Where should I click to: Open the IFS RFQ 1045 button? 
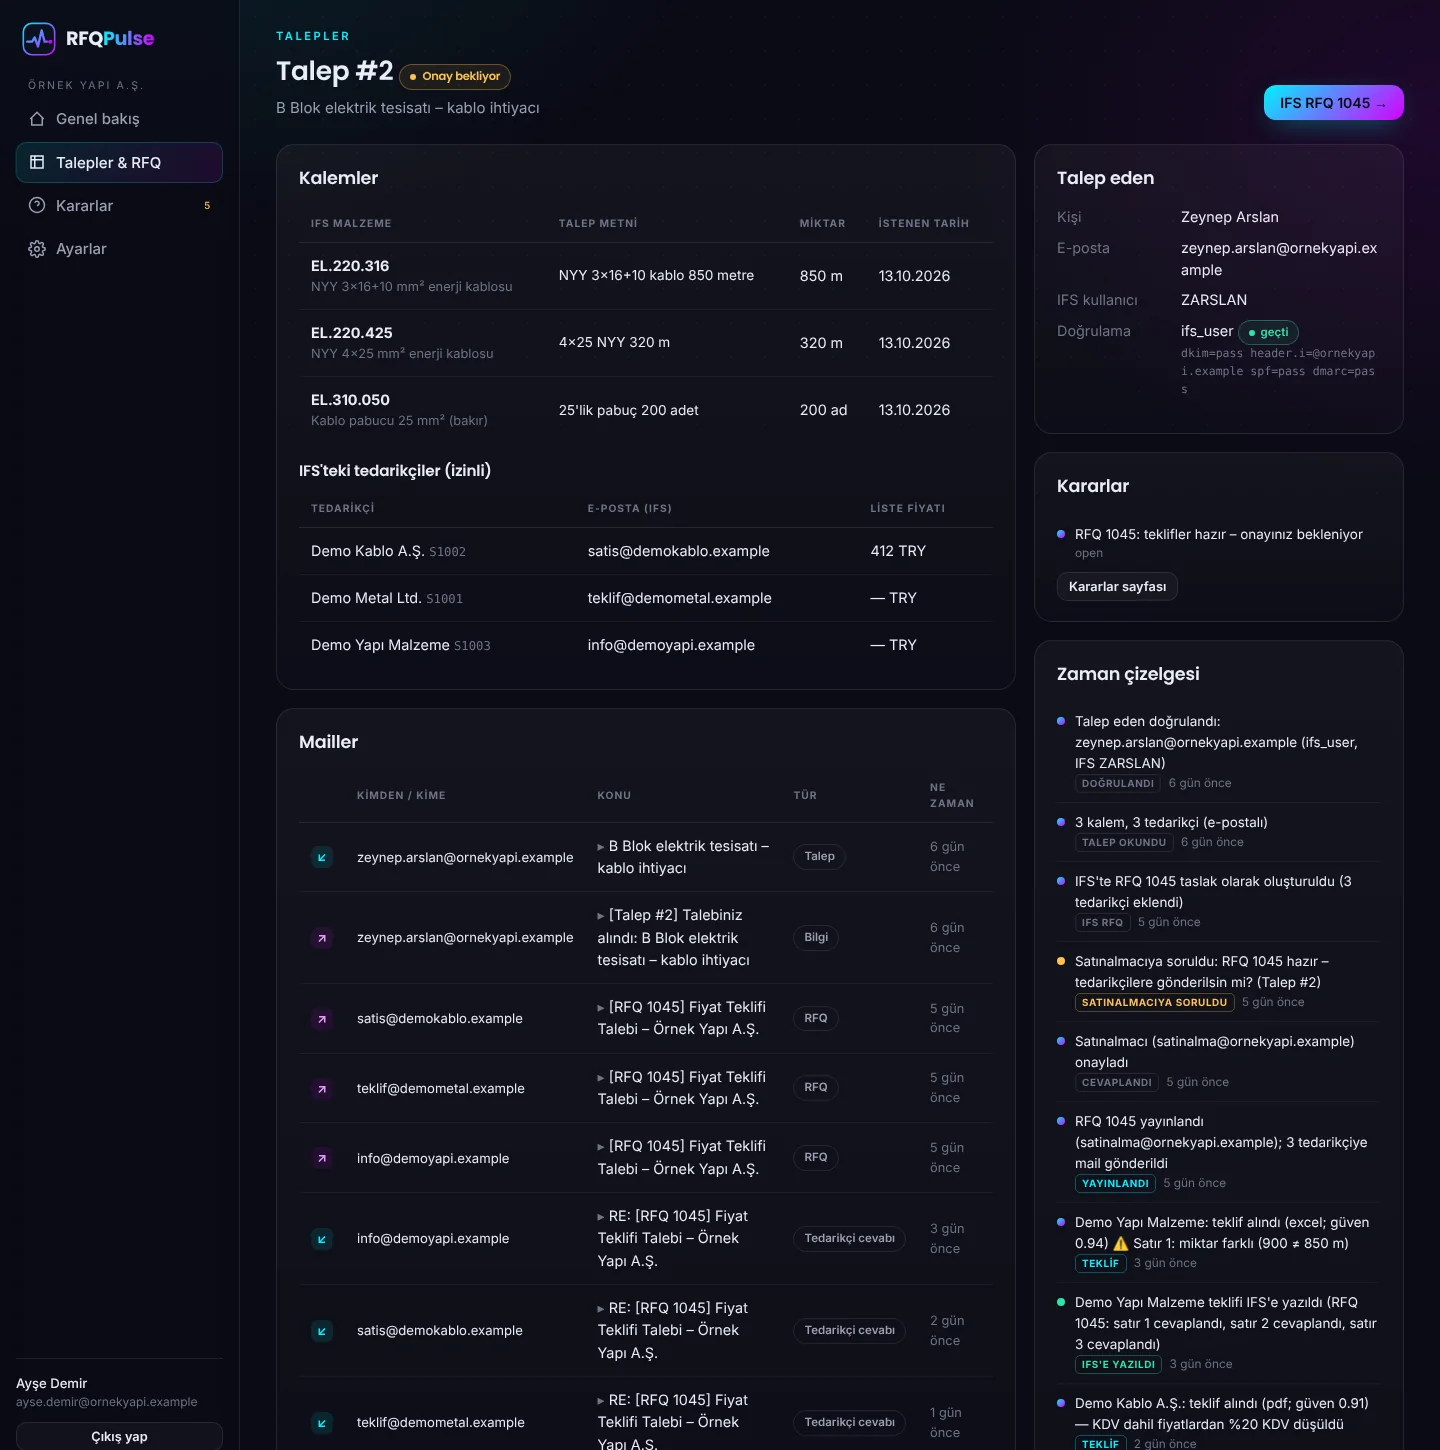pos(1333,103)
